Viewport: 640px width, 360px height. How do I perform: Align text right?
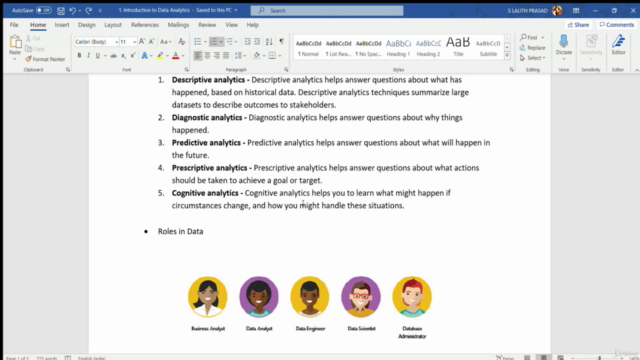click(216, 56)
